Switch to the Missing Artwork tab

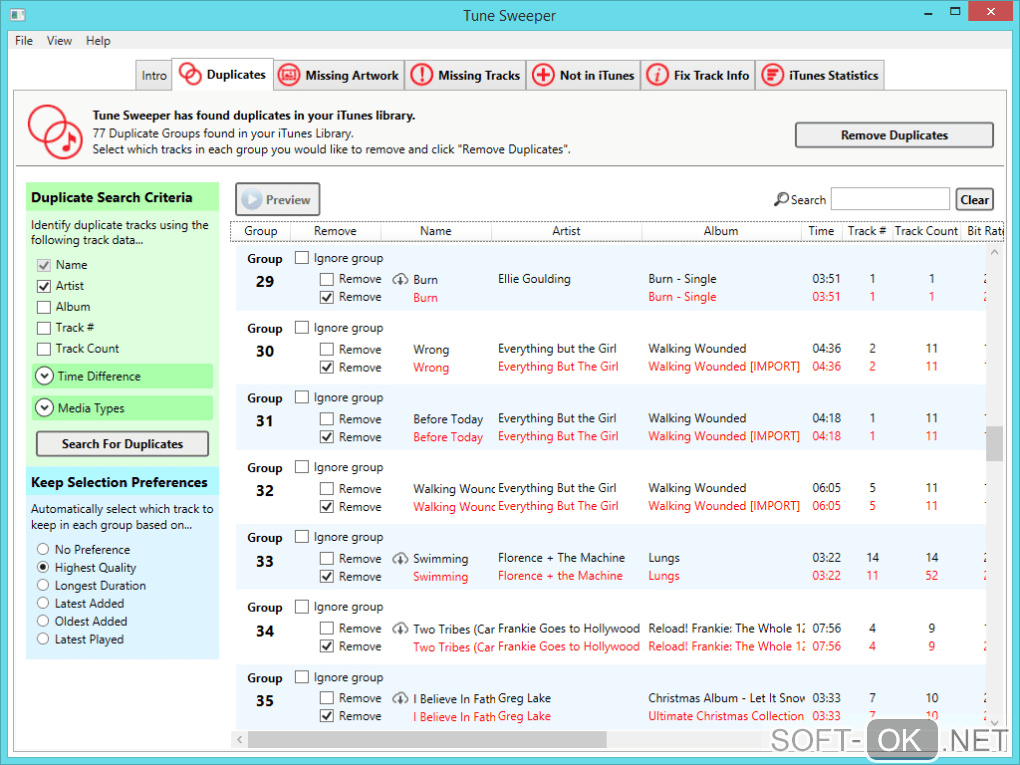[339, 75]
